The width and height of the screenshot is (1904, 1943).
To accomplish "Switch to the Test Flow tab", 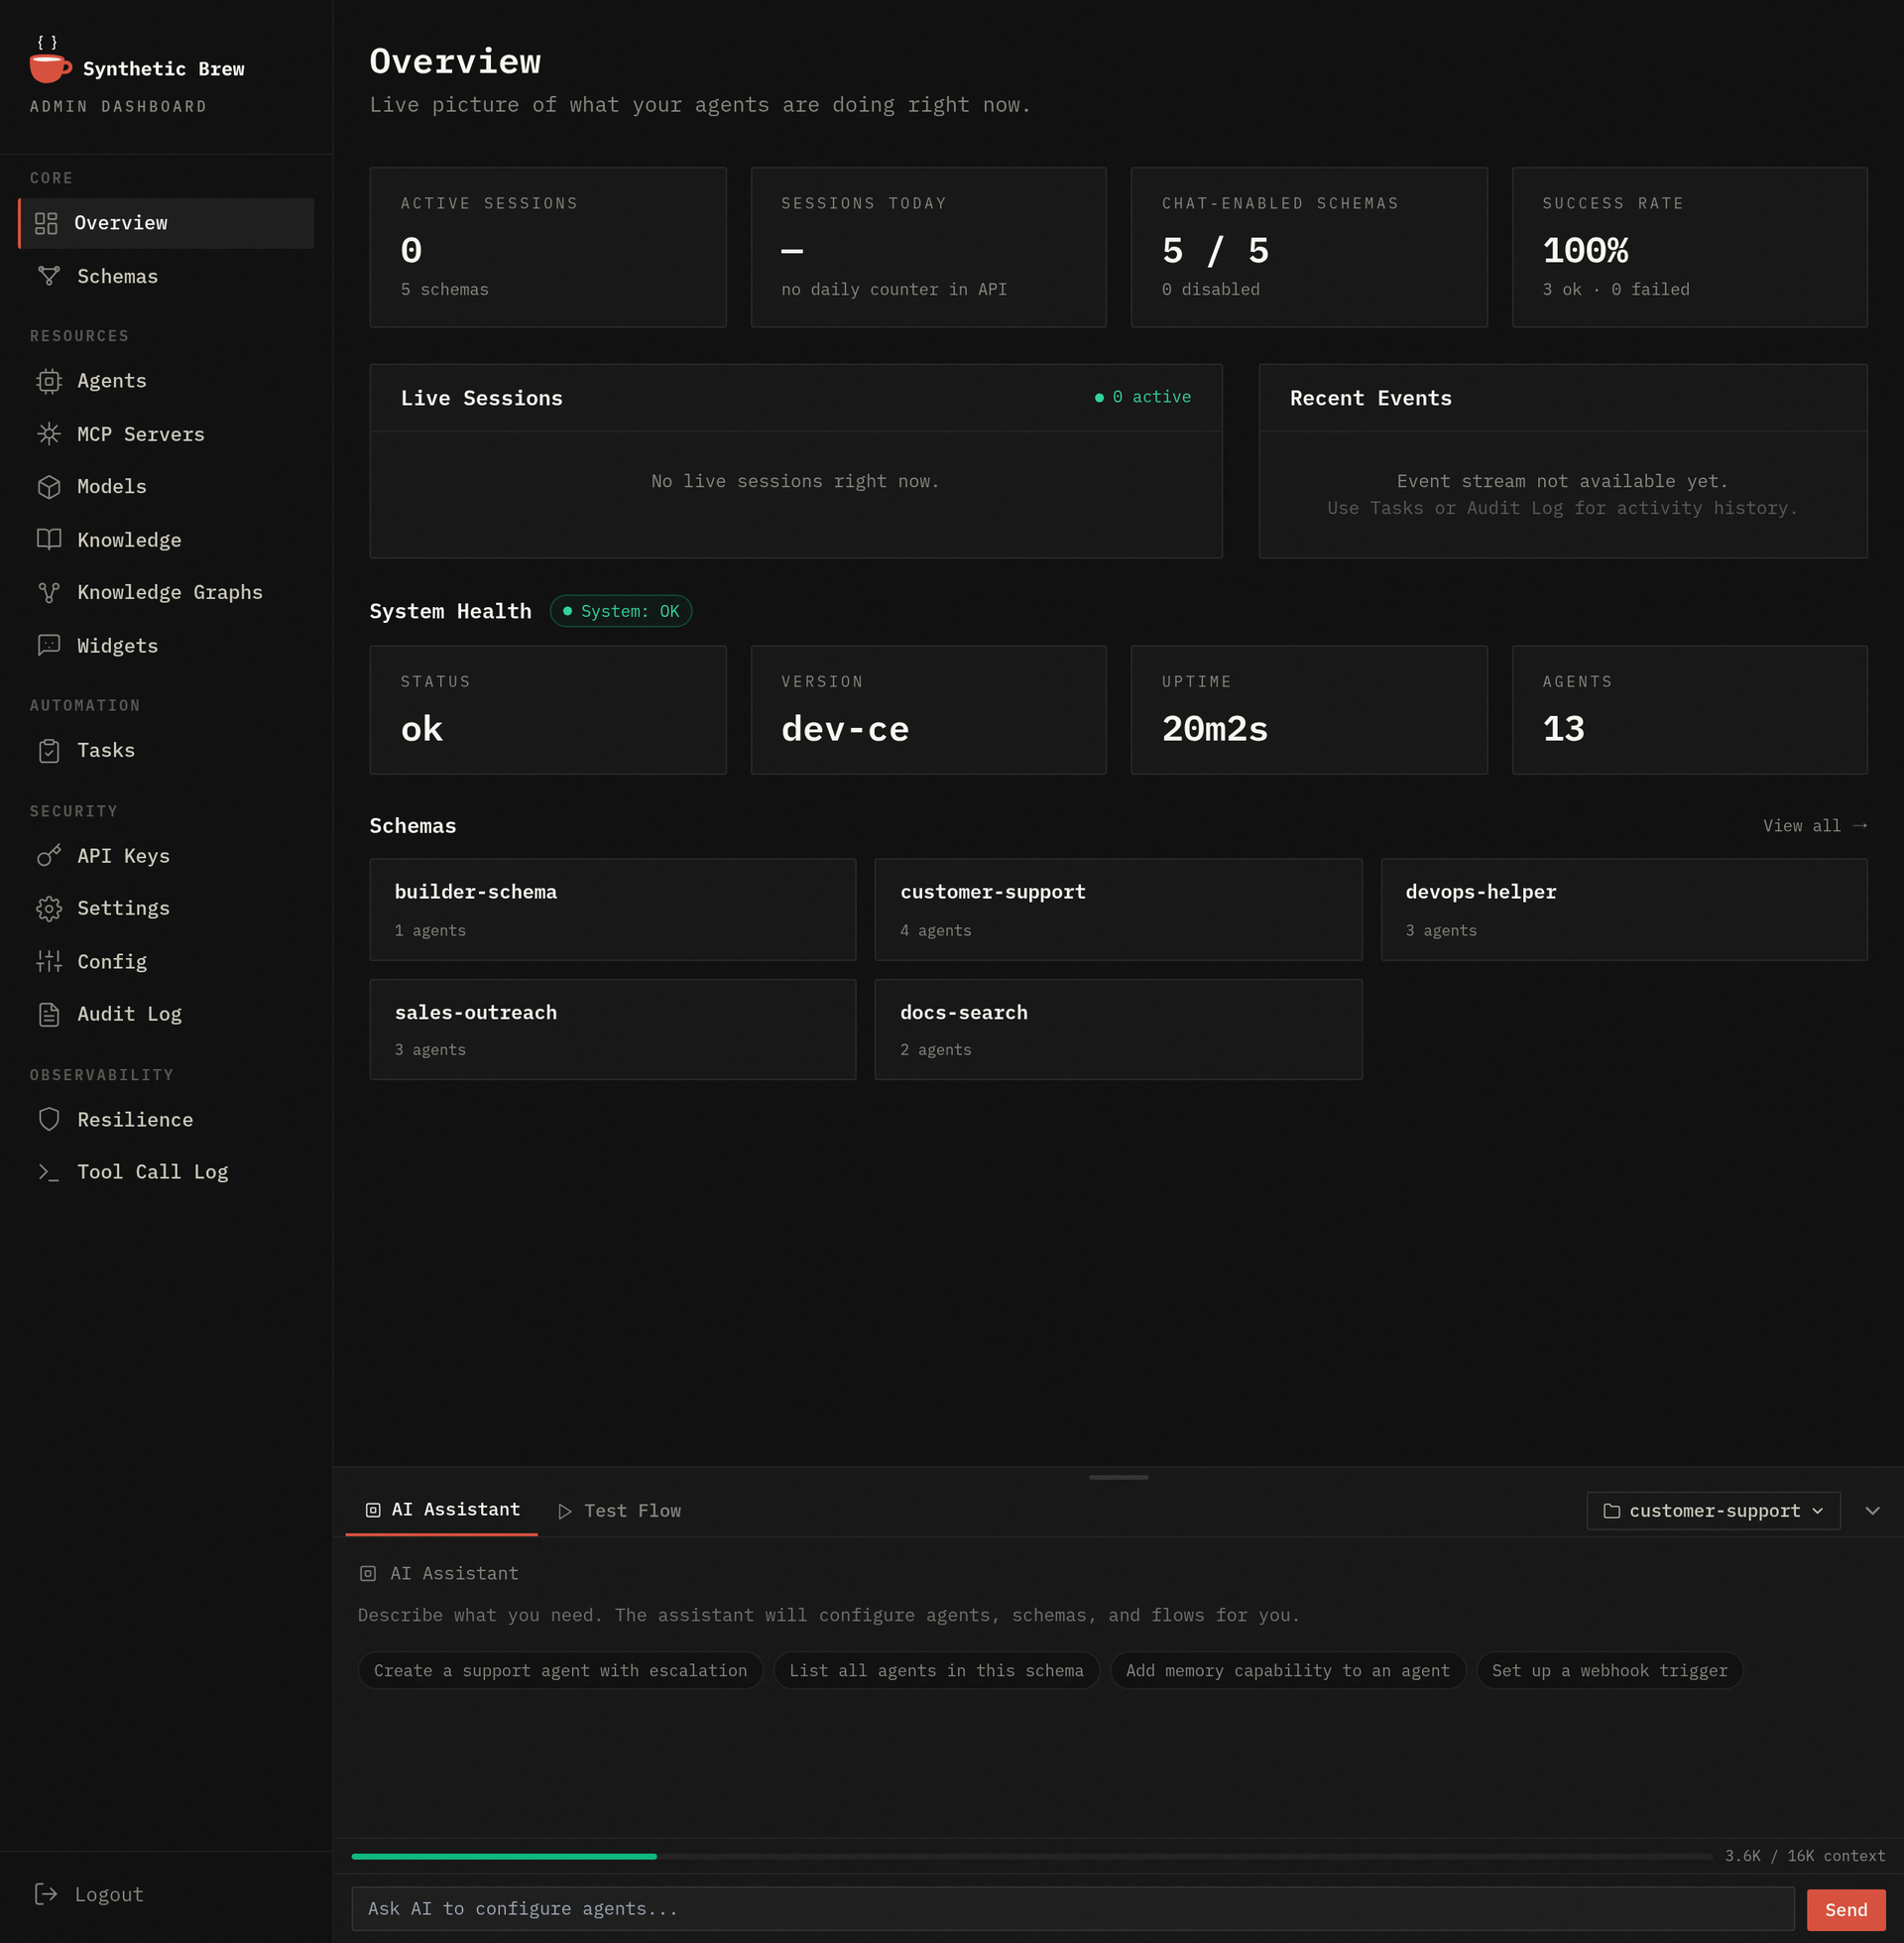I will [620, 1511].
